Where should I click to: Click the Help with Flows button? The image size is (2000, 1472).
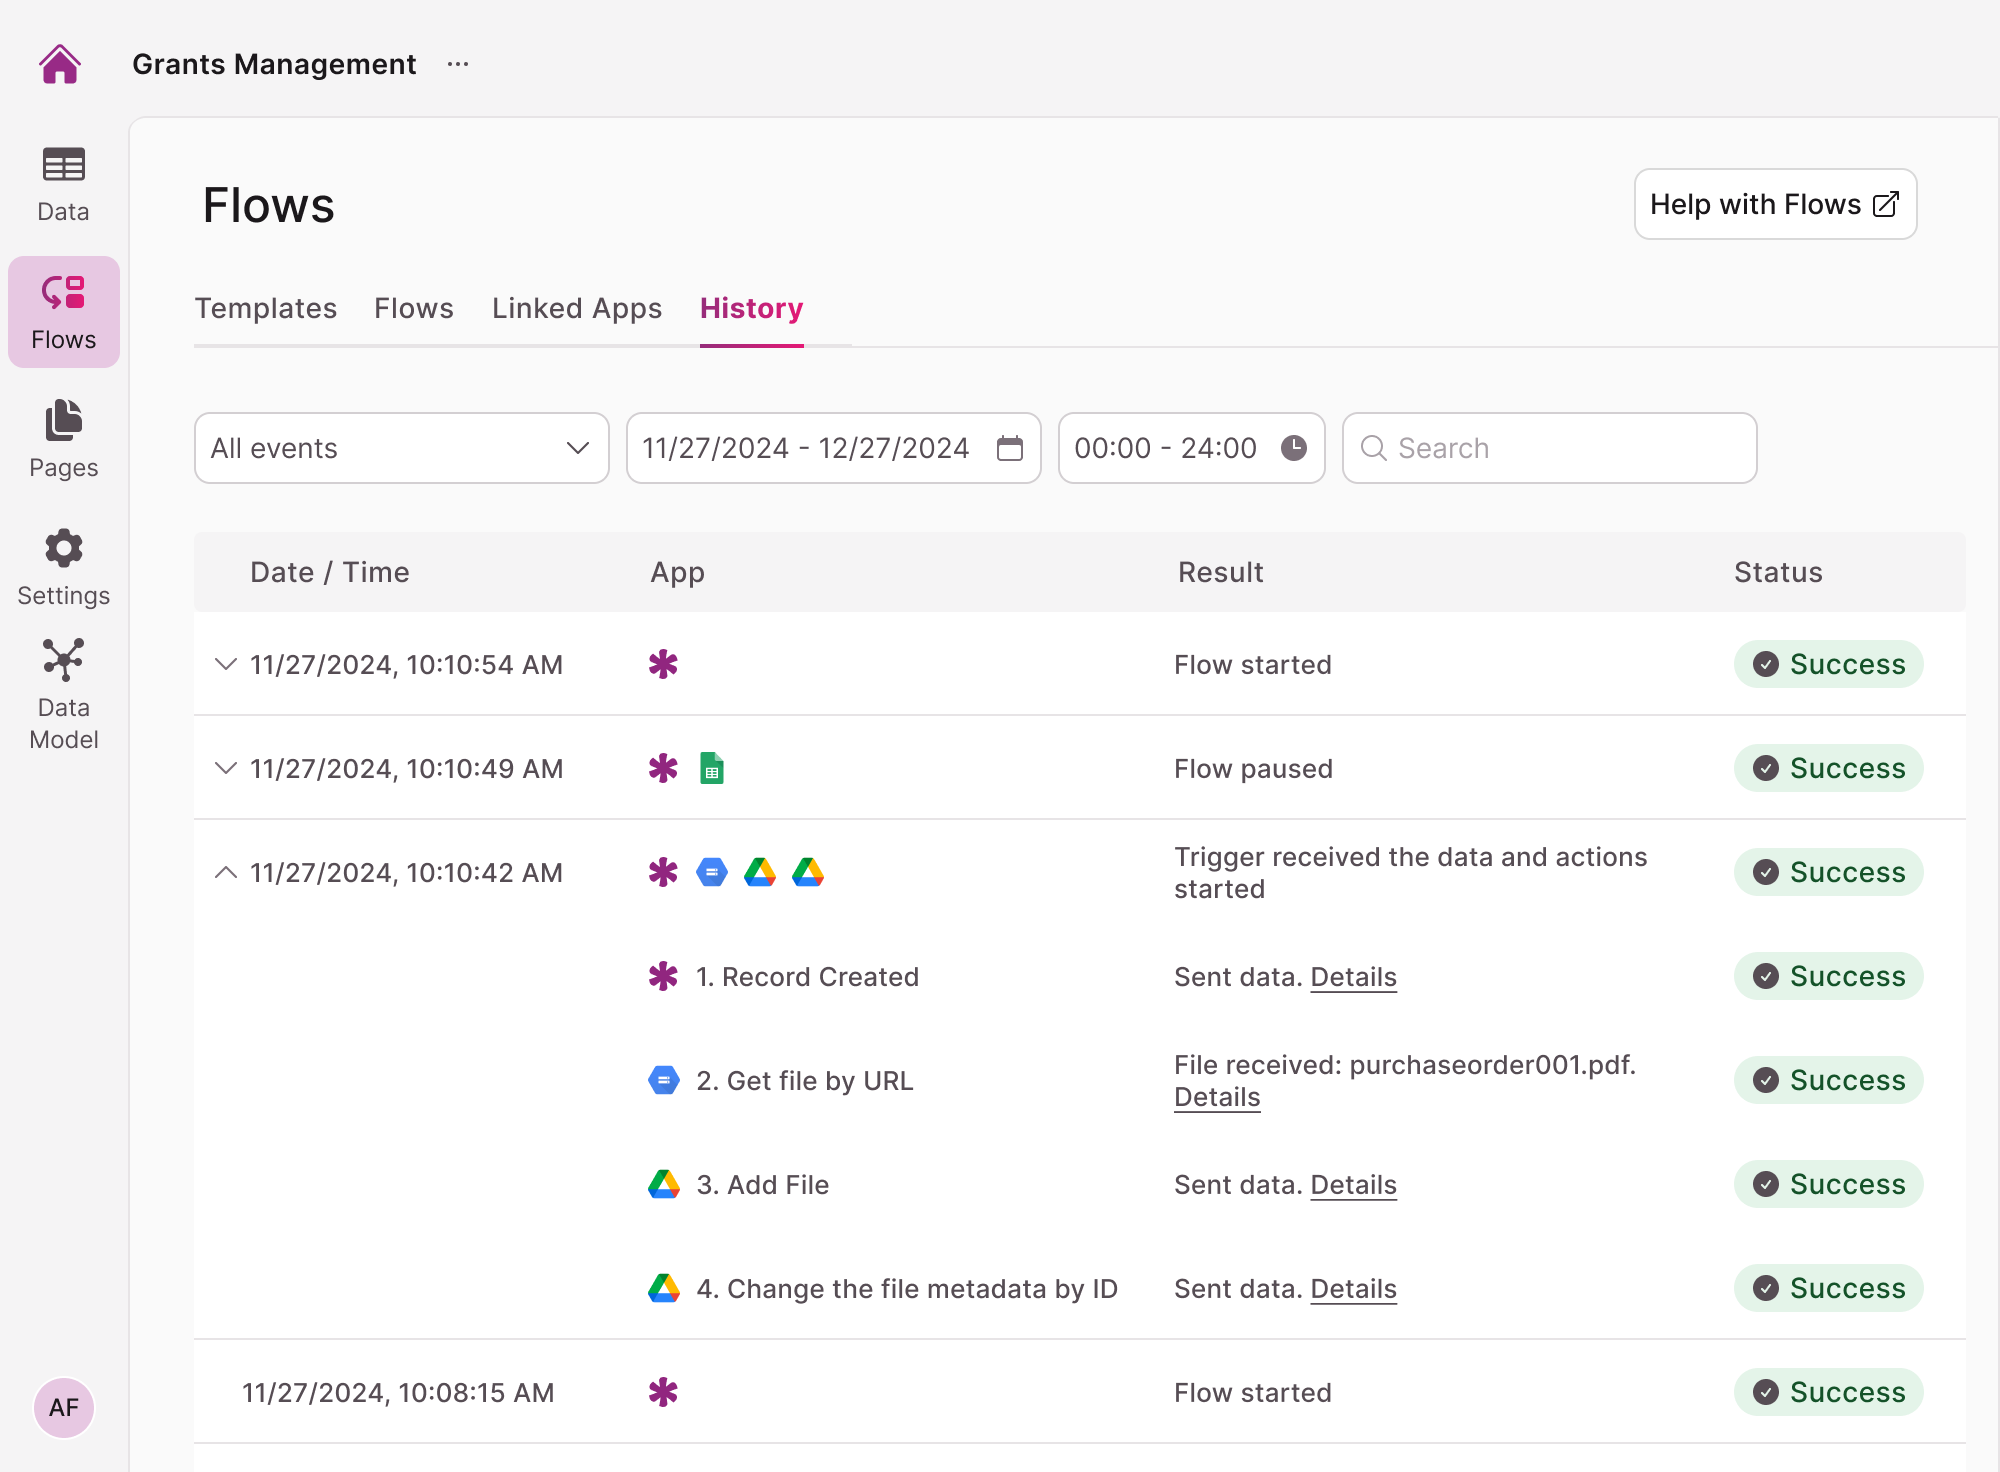point(1774,204)
